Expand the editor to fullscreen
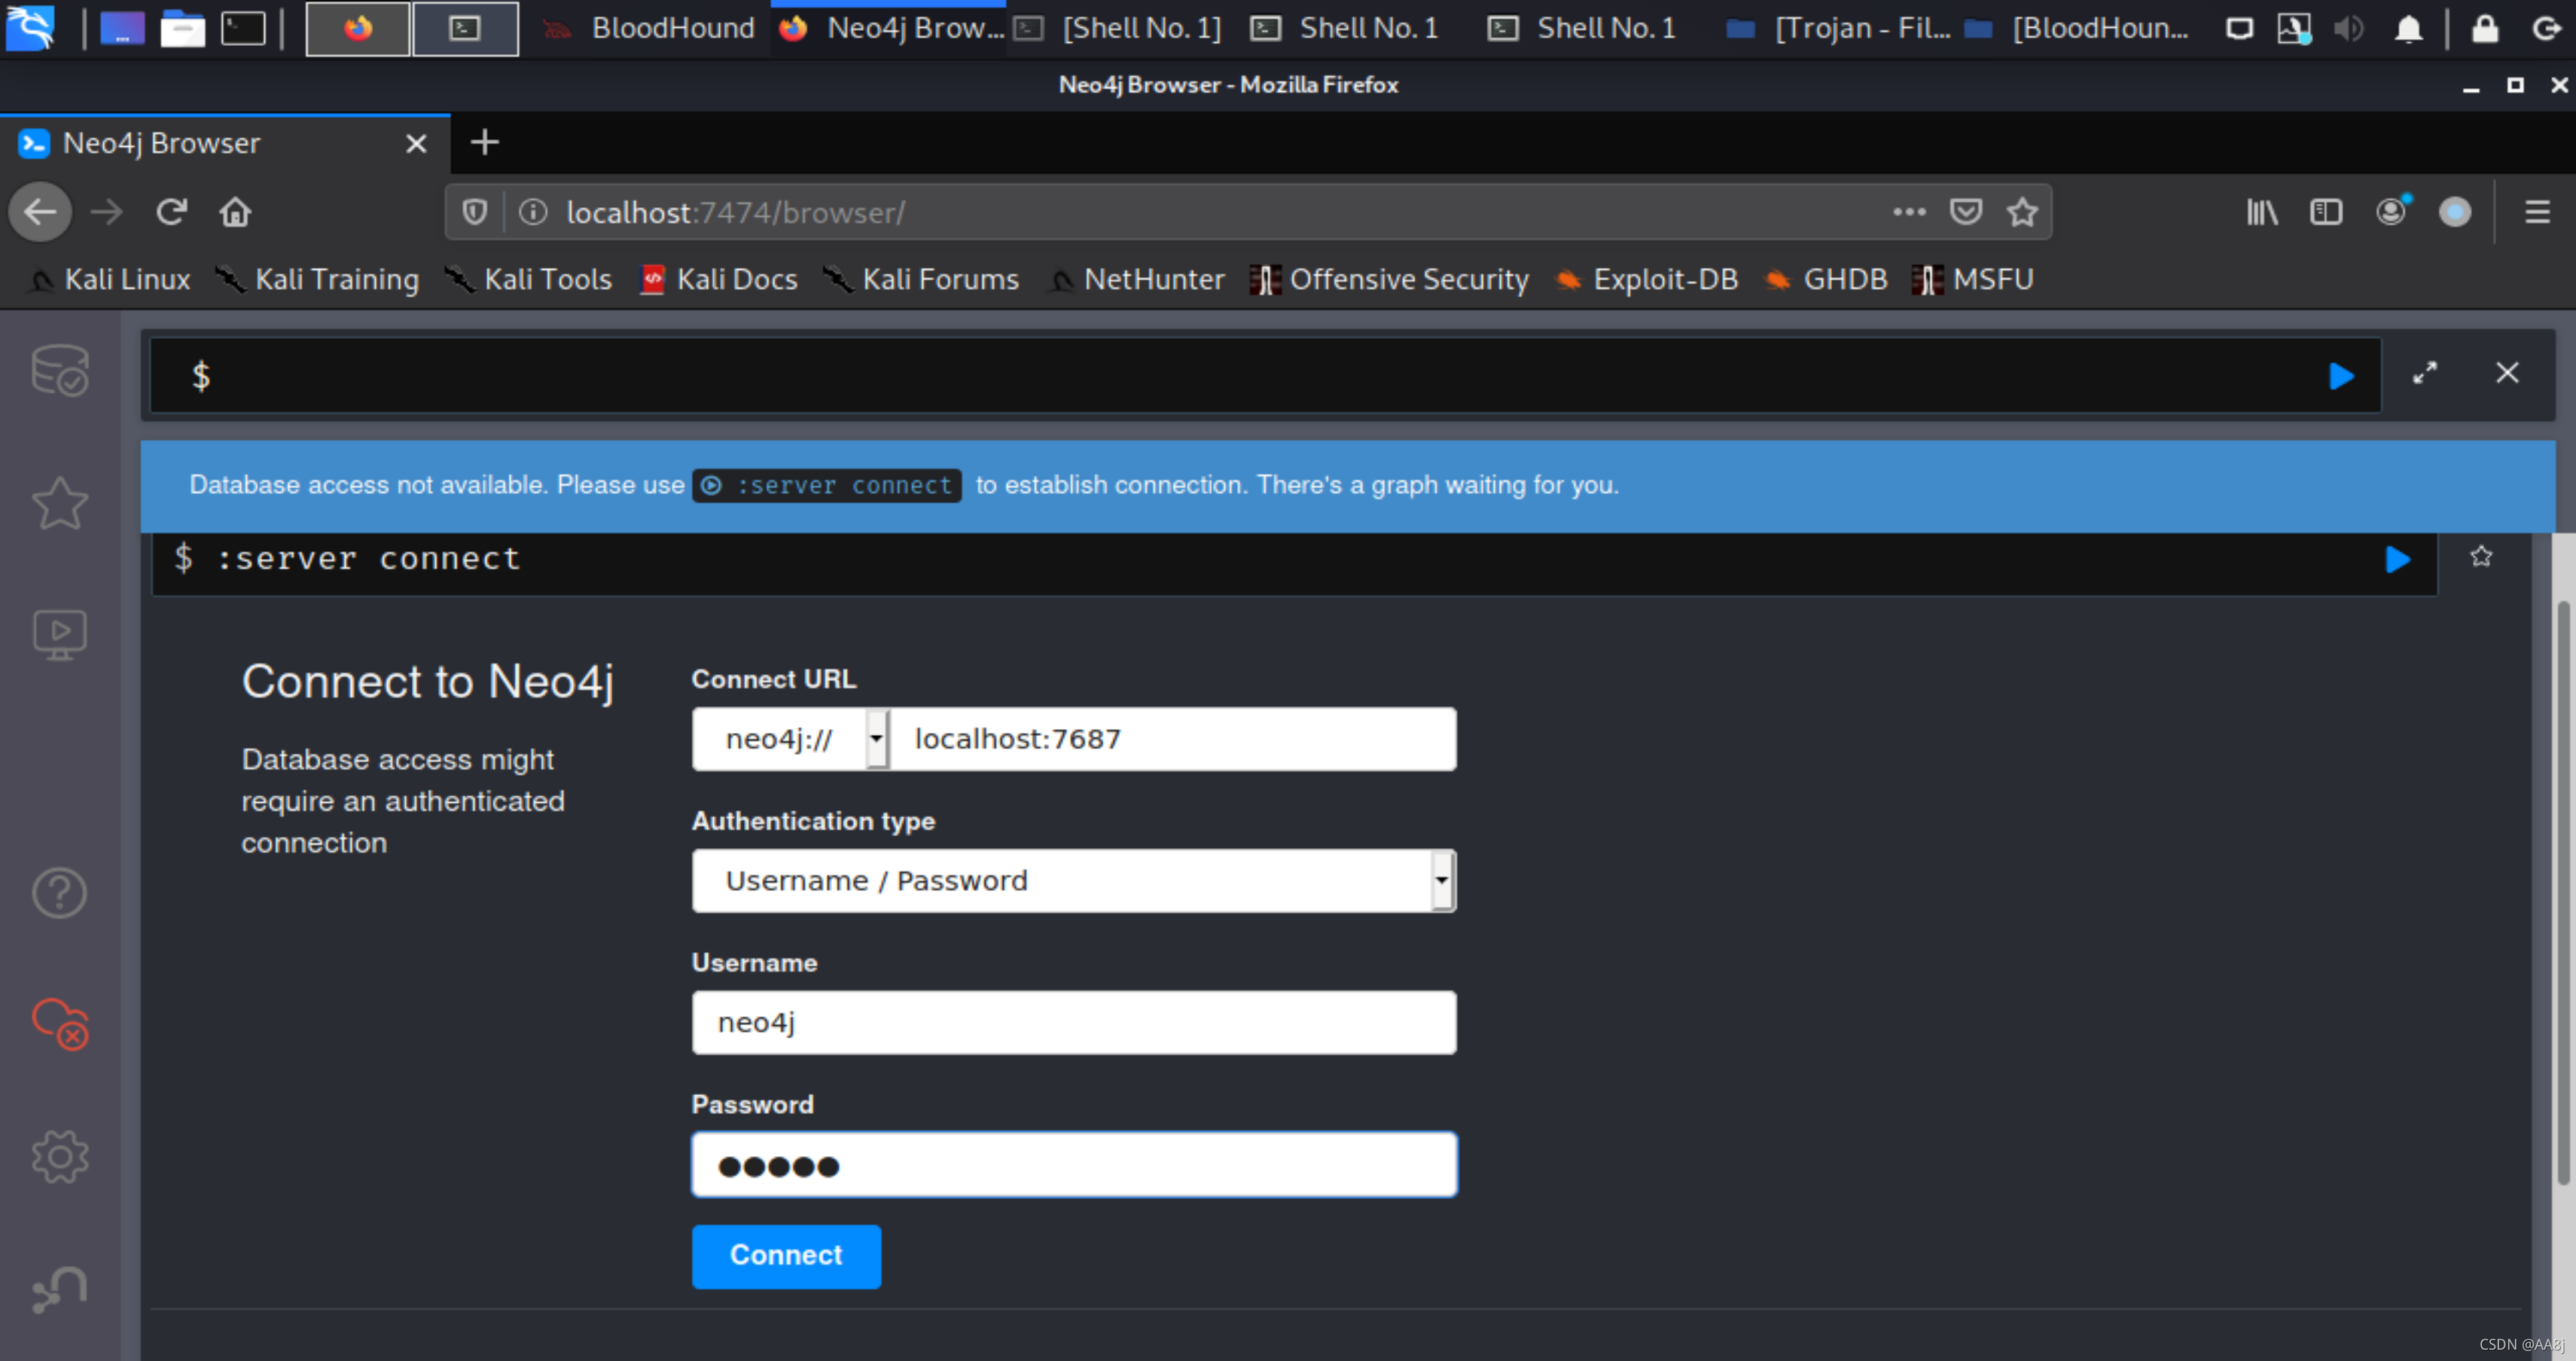 coord(2425,373)
